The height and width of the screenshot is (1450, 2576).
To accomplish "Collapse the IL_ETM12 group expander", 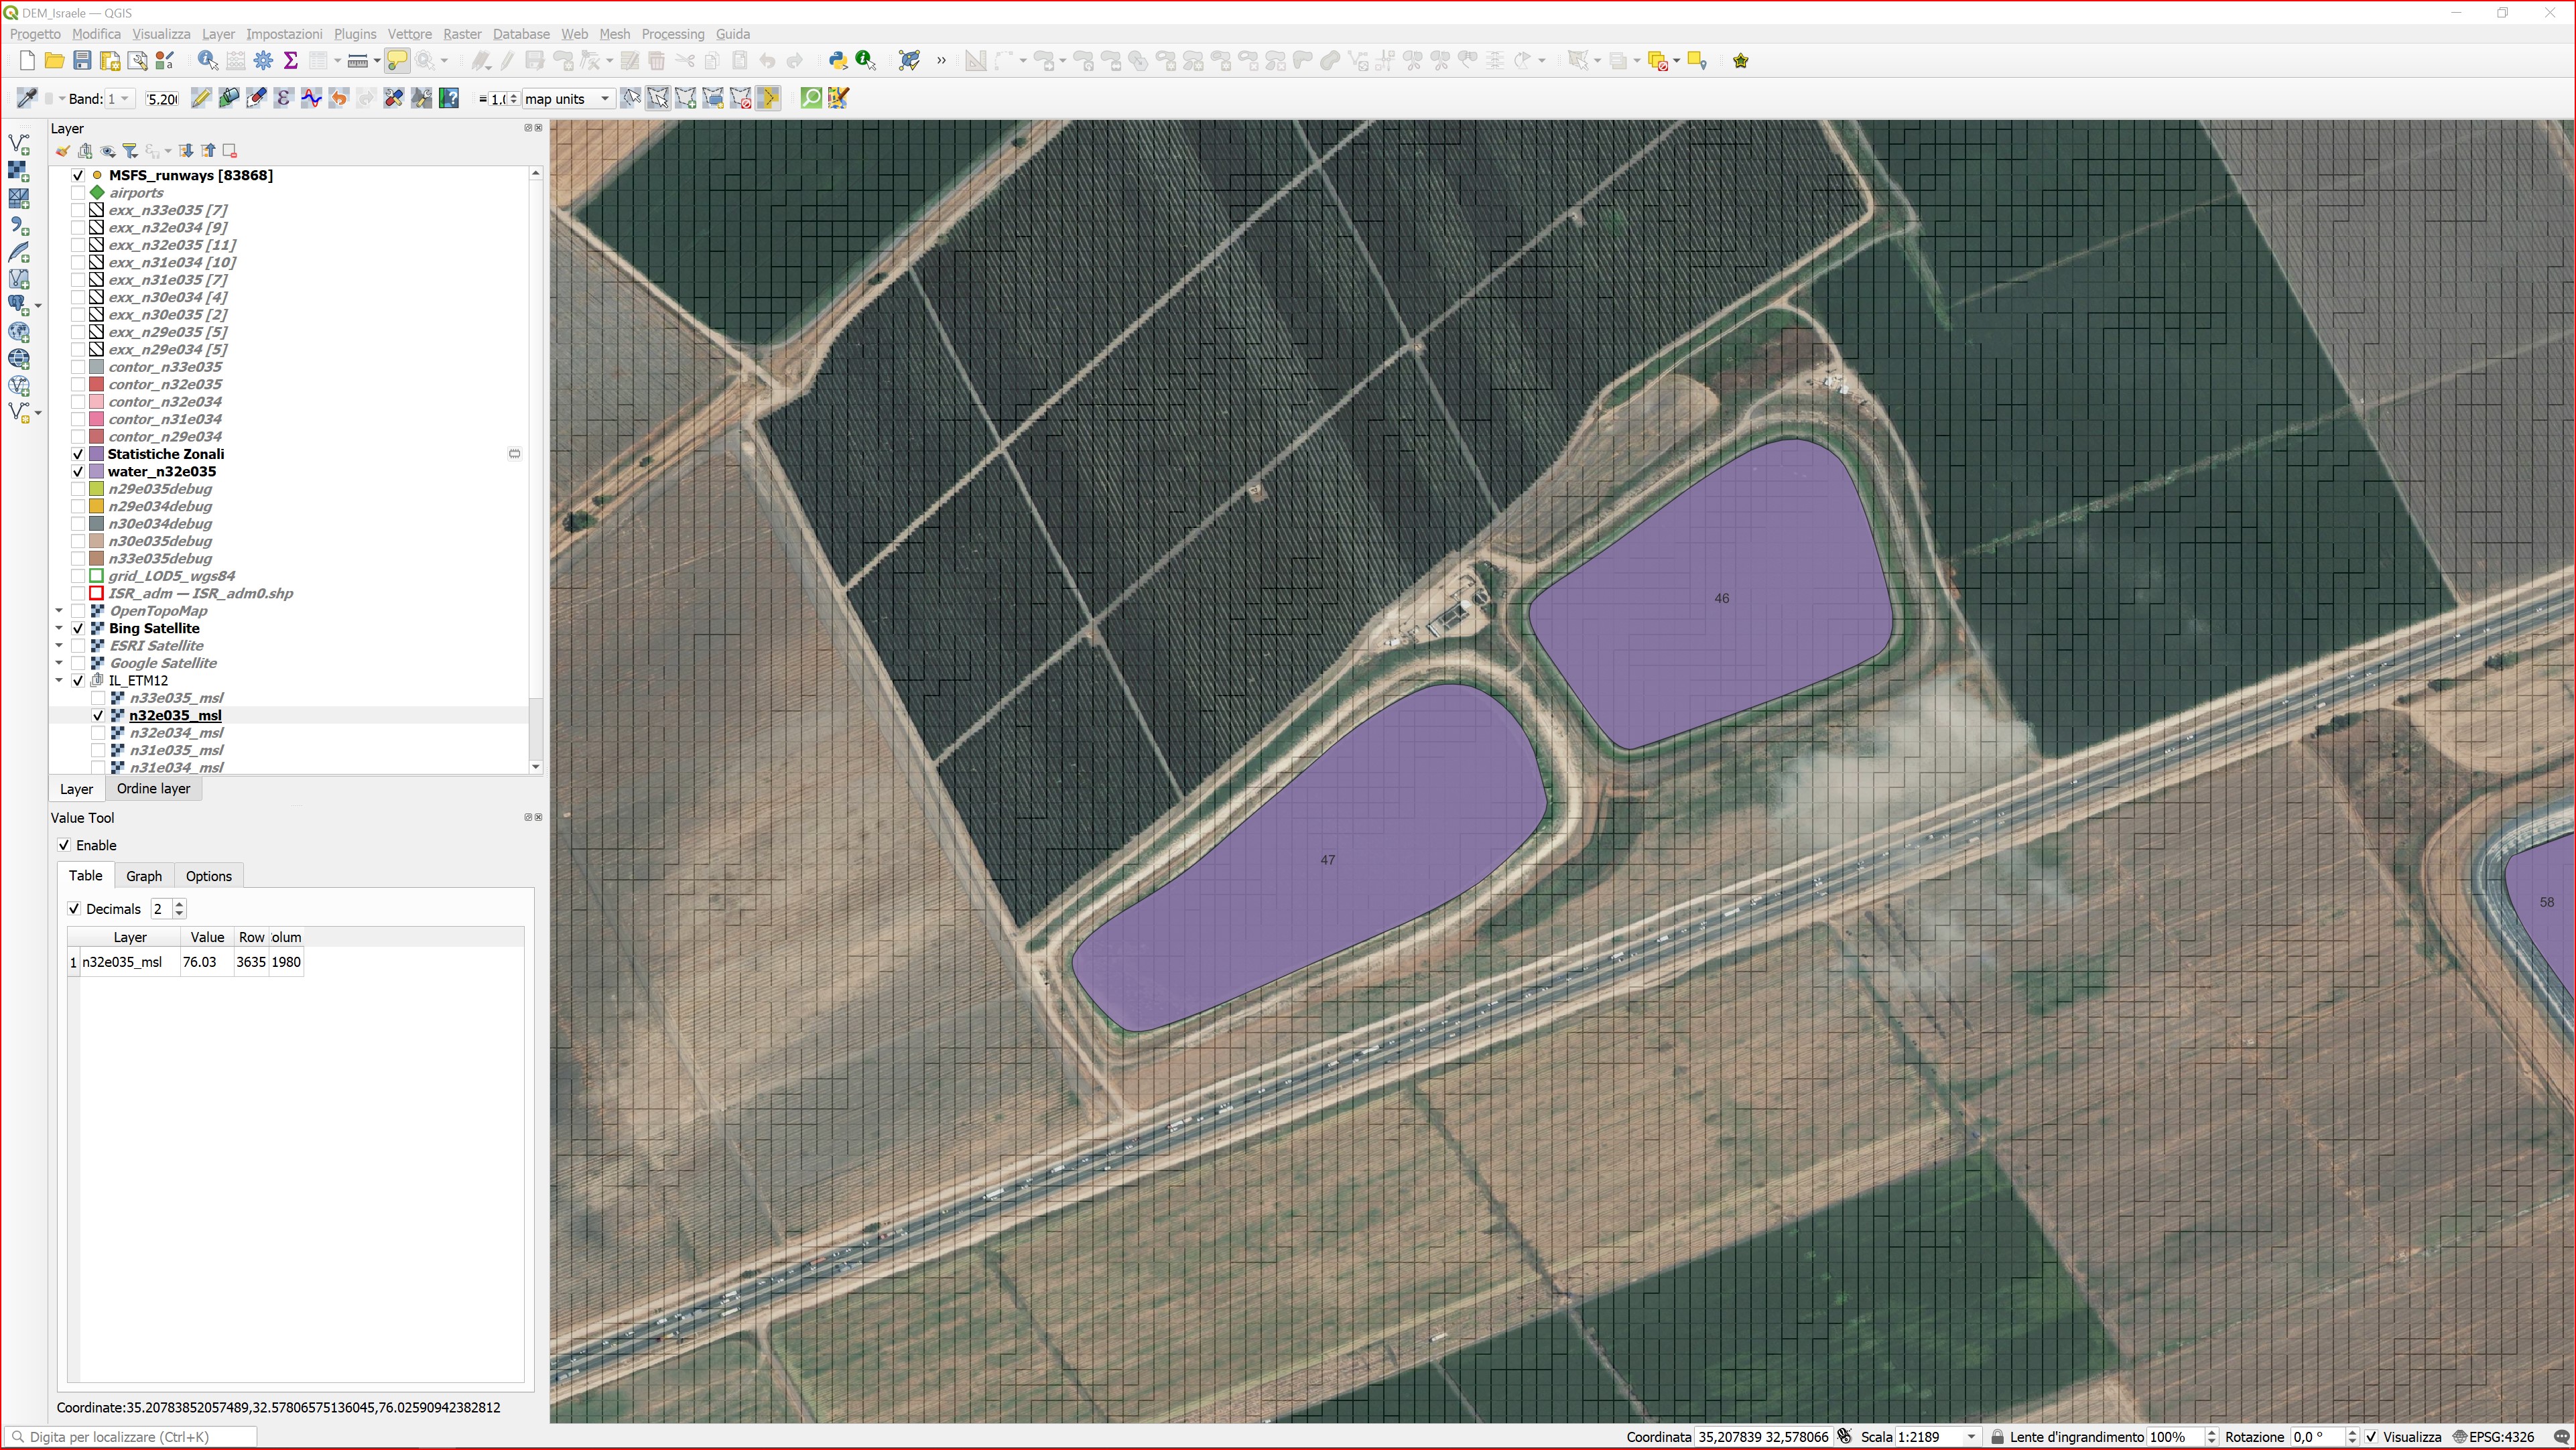I will tap(59, 681).
